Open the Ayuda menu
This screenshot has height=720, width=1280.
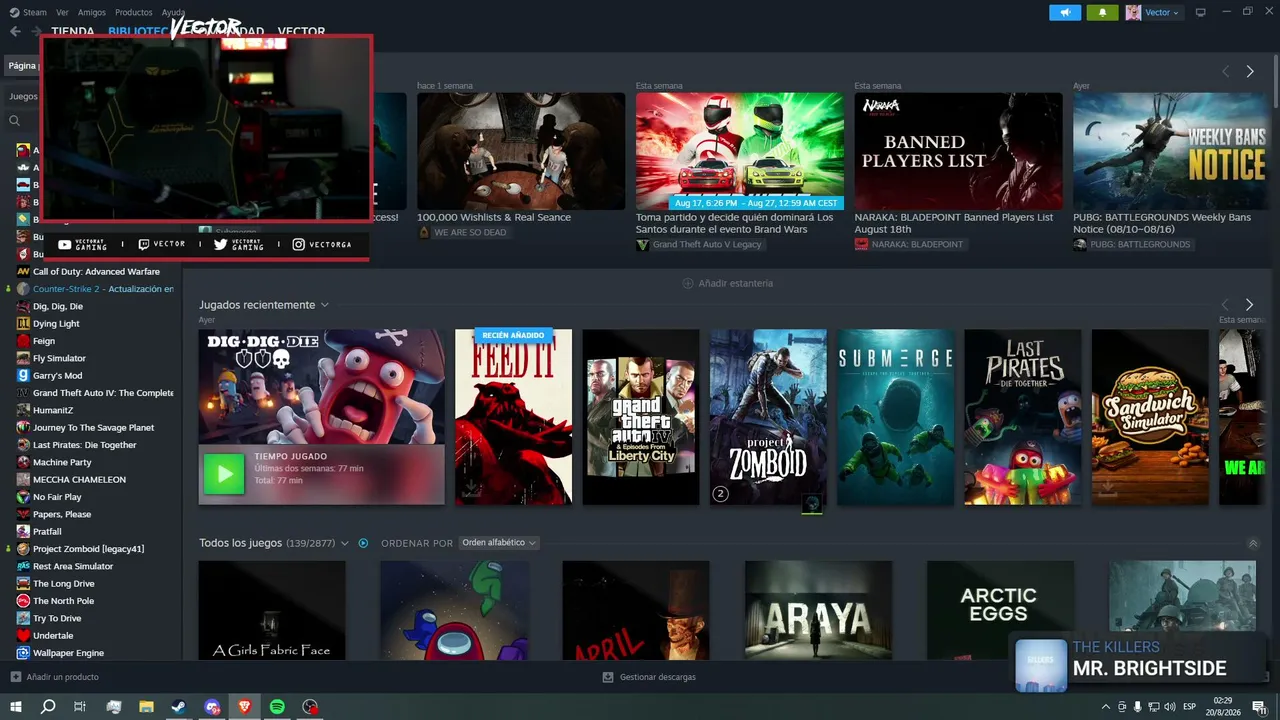pyautogui.click(x=173, y=12)
